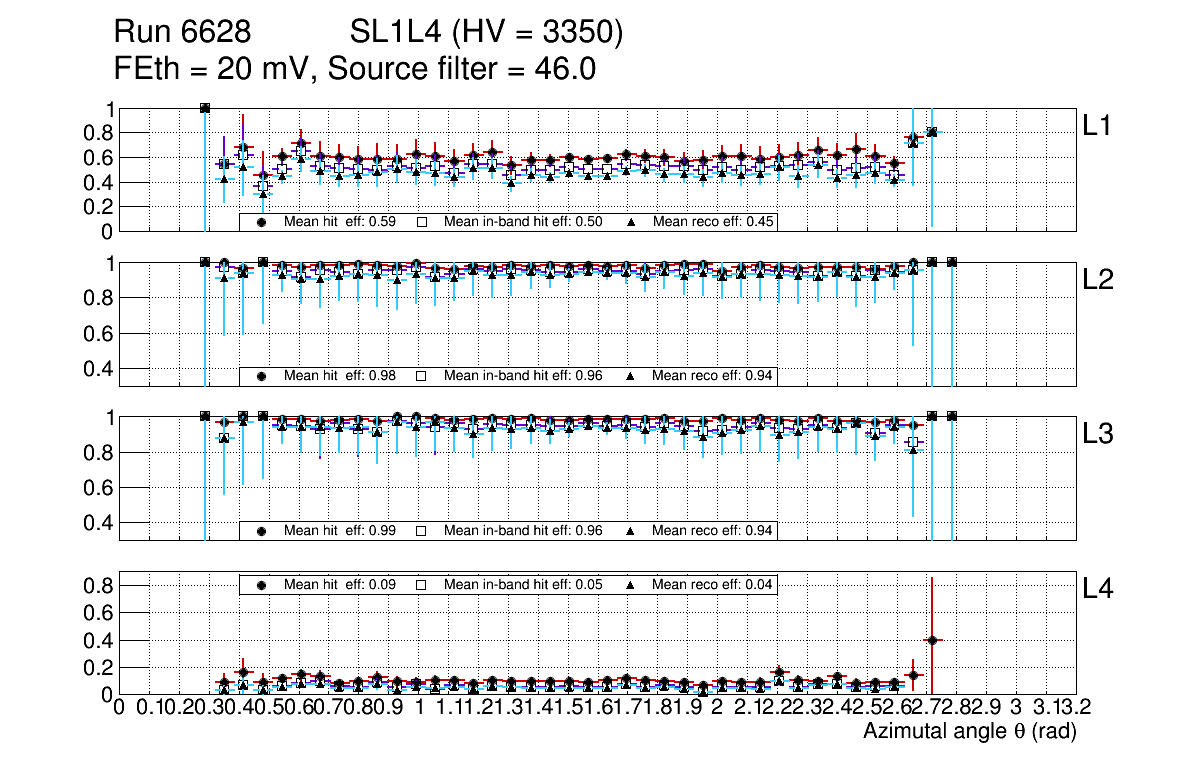Click the open square marker in L1 legend
This screenshot has height=772, width=1196.
[x=422, y=222]
